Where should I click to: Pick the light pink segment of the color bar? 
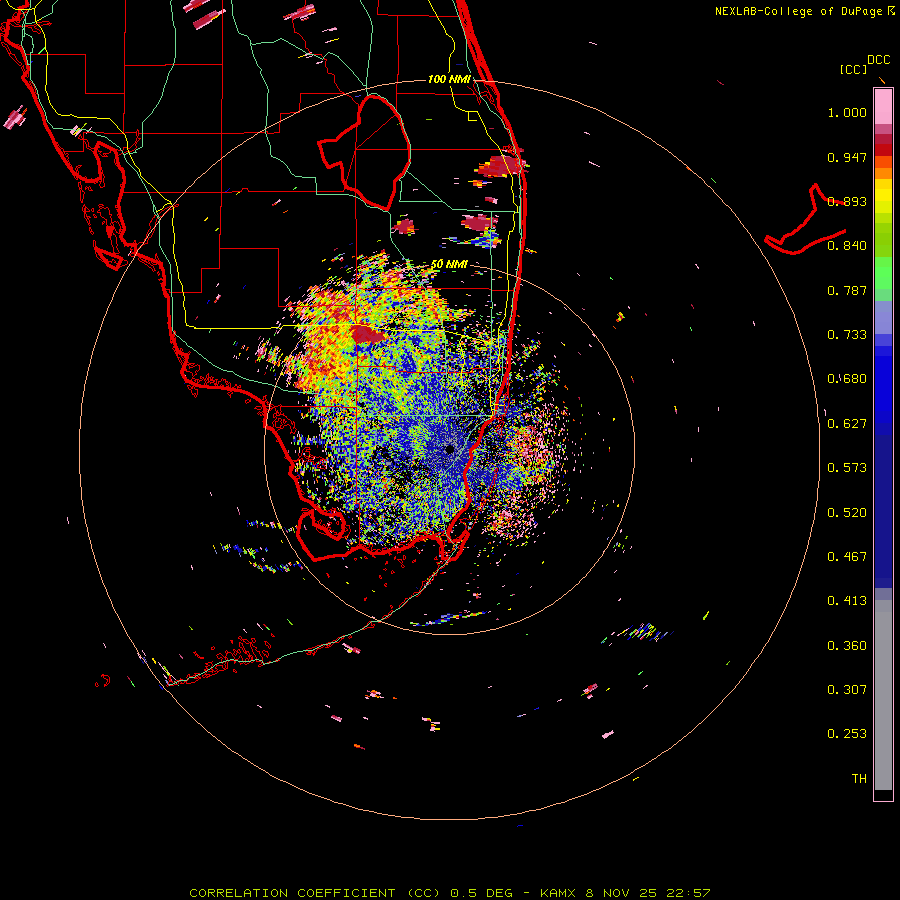pyautogui.click(x=883, y=107)
